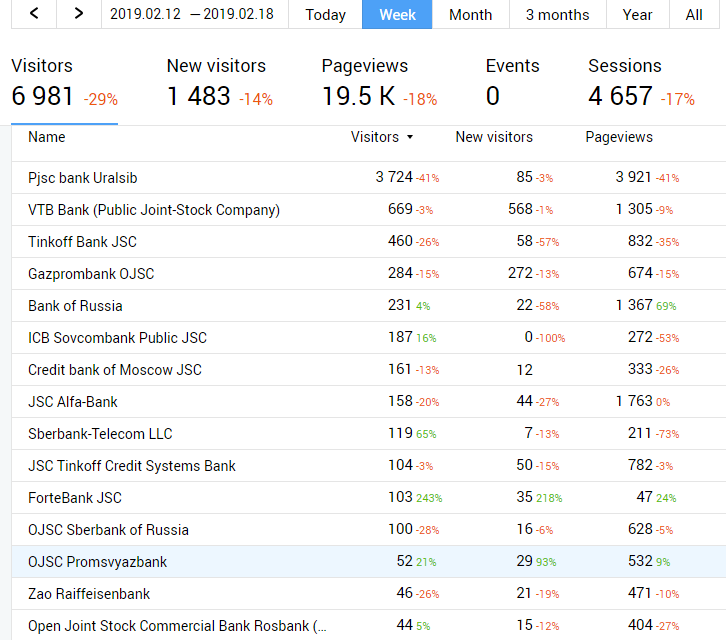Viewport: 726px width, 640px height.
Task: Select the Sessions 4 657 summary metric
Action: coord(641,83)
